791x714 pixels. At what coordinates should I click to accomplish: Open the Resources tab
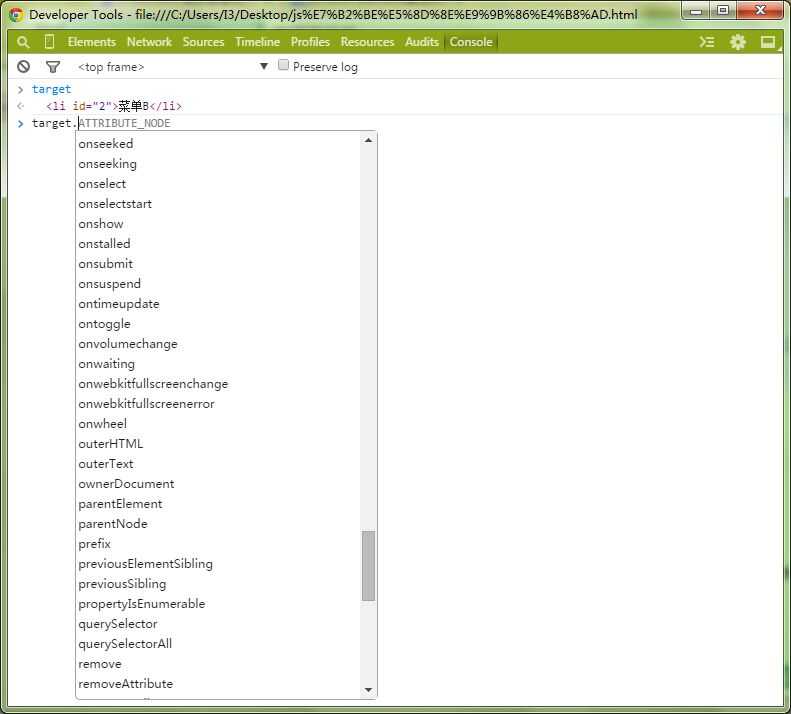367,42
